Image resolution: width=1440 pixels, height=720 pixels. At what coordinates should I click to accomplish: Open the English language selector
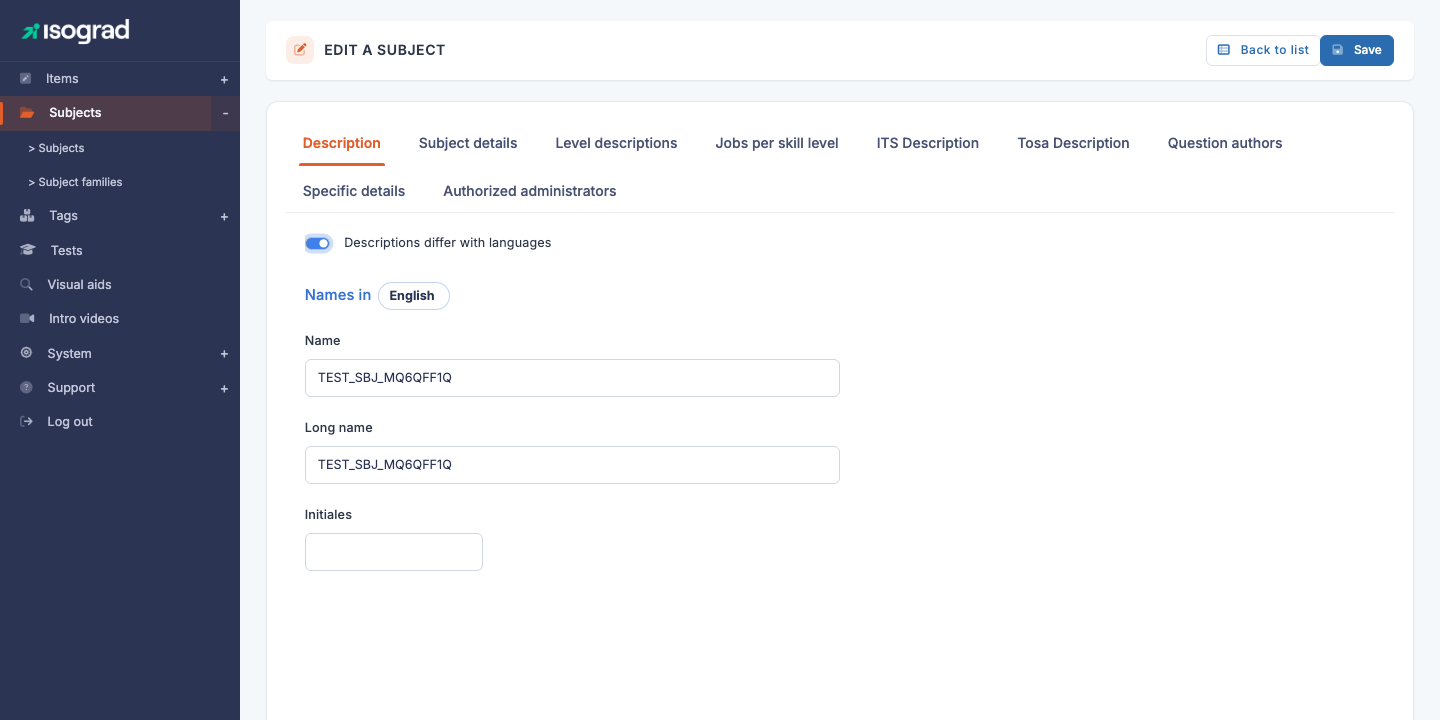413,296
